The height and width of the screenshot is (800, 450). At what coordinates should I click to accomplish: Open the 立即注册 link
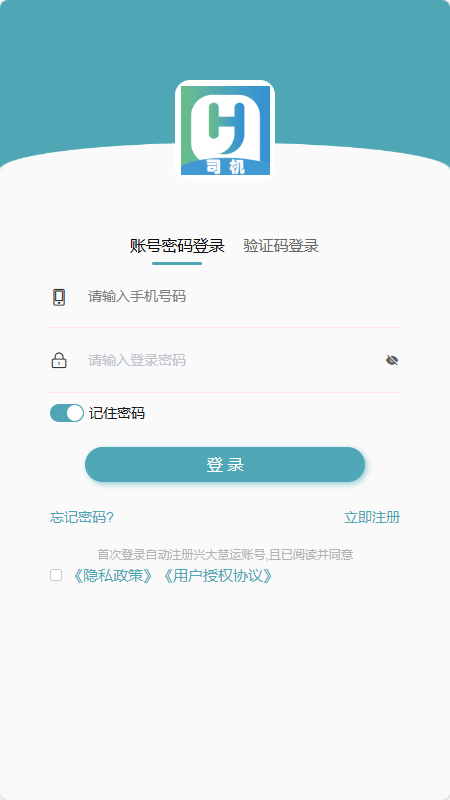[372, 518]
